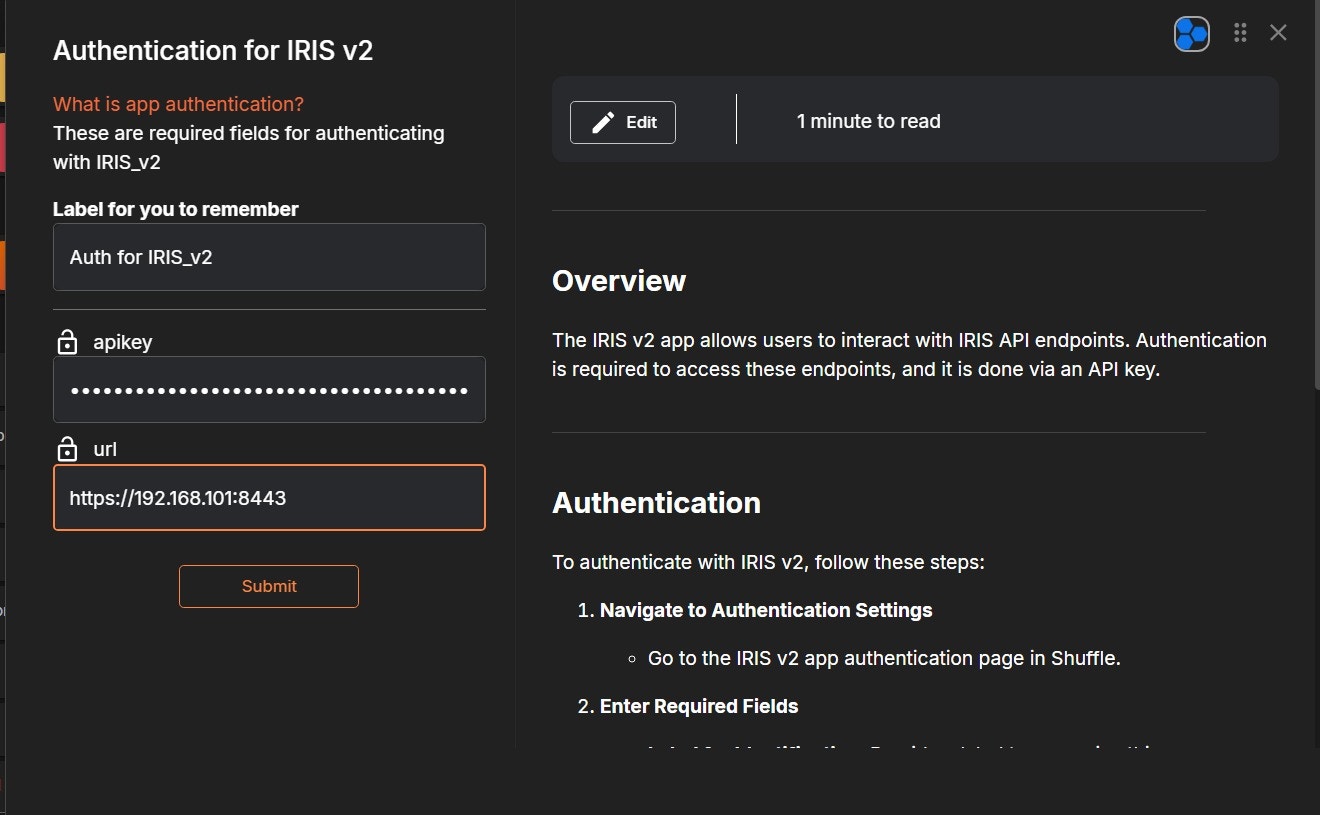This screenshot has width=1320, height=815.
Task: Select the red app icon on the left edge
Action: coord(4,145)
